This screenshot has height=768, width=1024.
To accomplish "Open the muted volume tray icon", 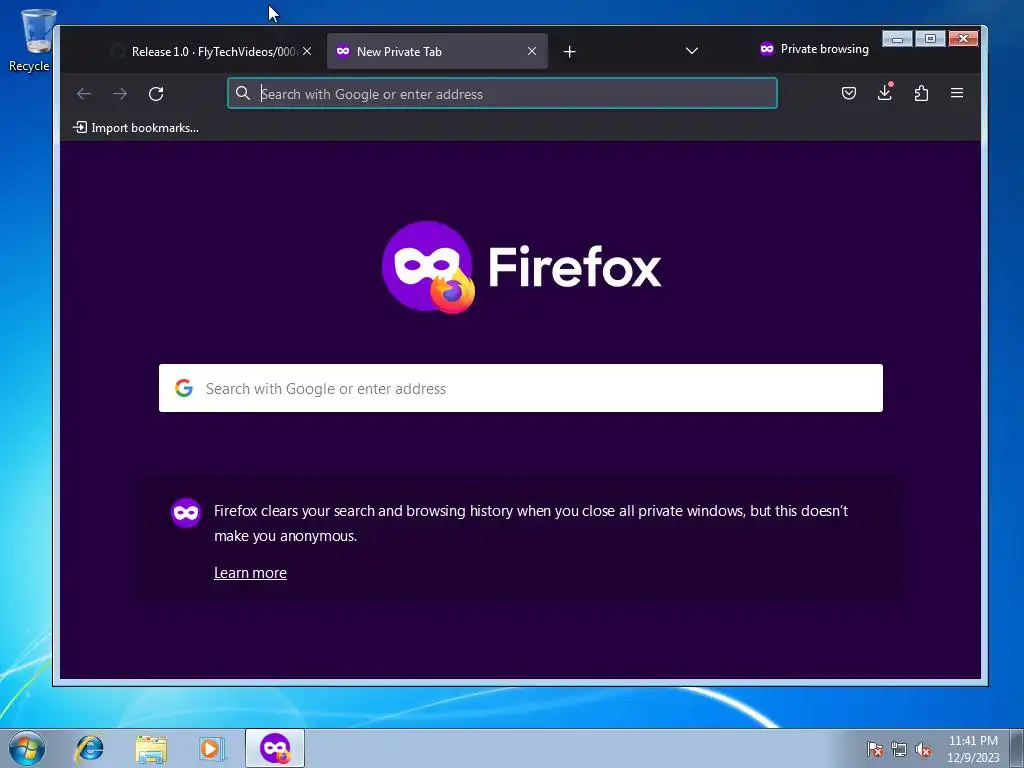I will tap(923, 750).
